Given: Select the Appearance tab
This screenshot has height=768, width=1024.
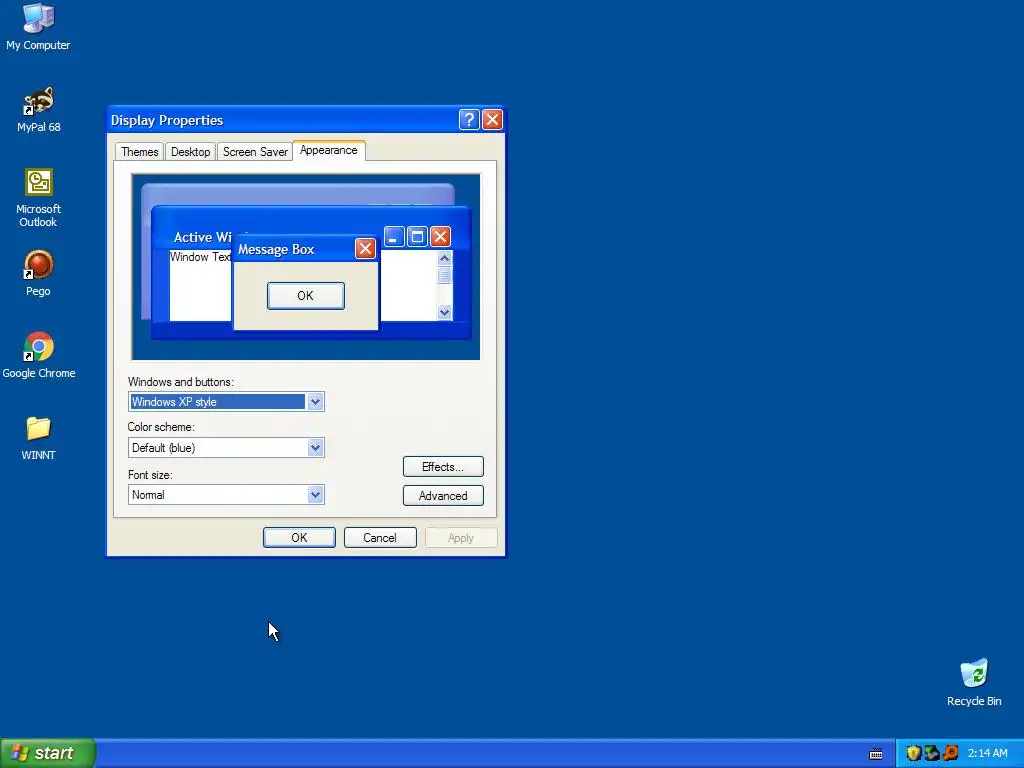Looking at the screenshot, I should point(328,150).
